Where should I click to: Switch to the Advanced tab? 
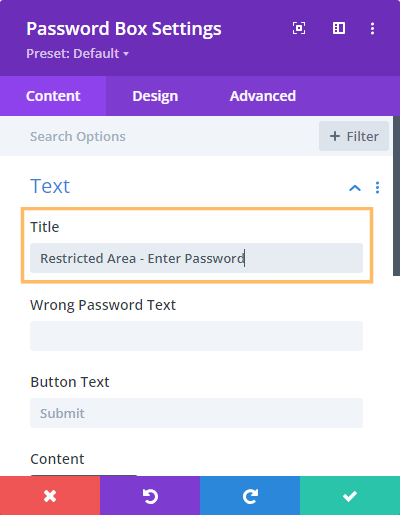click(x=263, y=96)
